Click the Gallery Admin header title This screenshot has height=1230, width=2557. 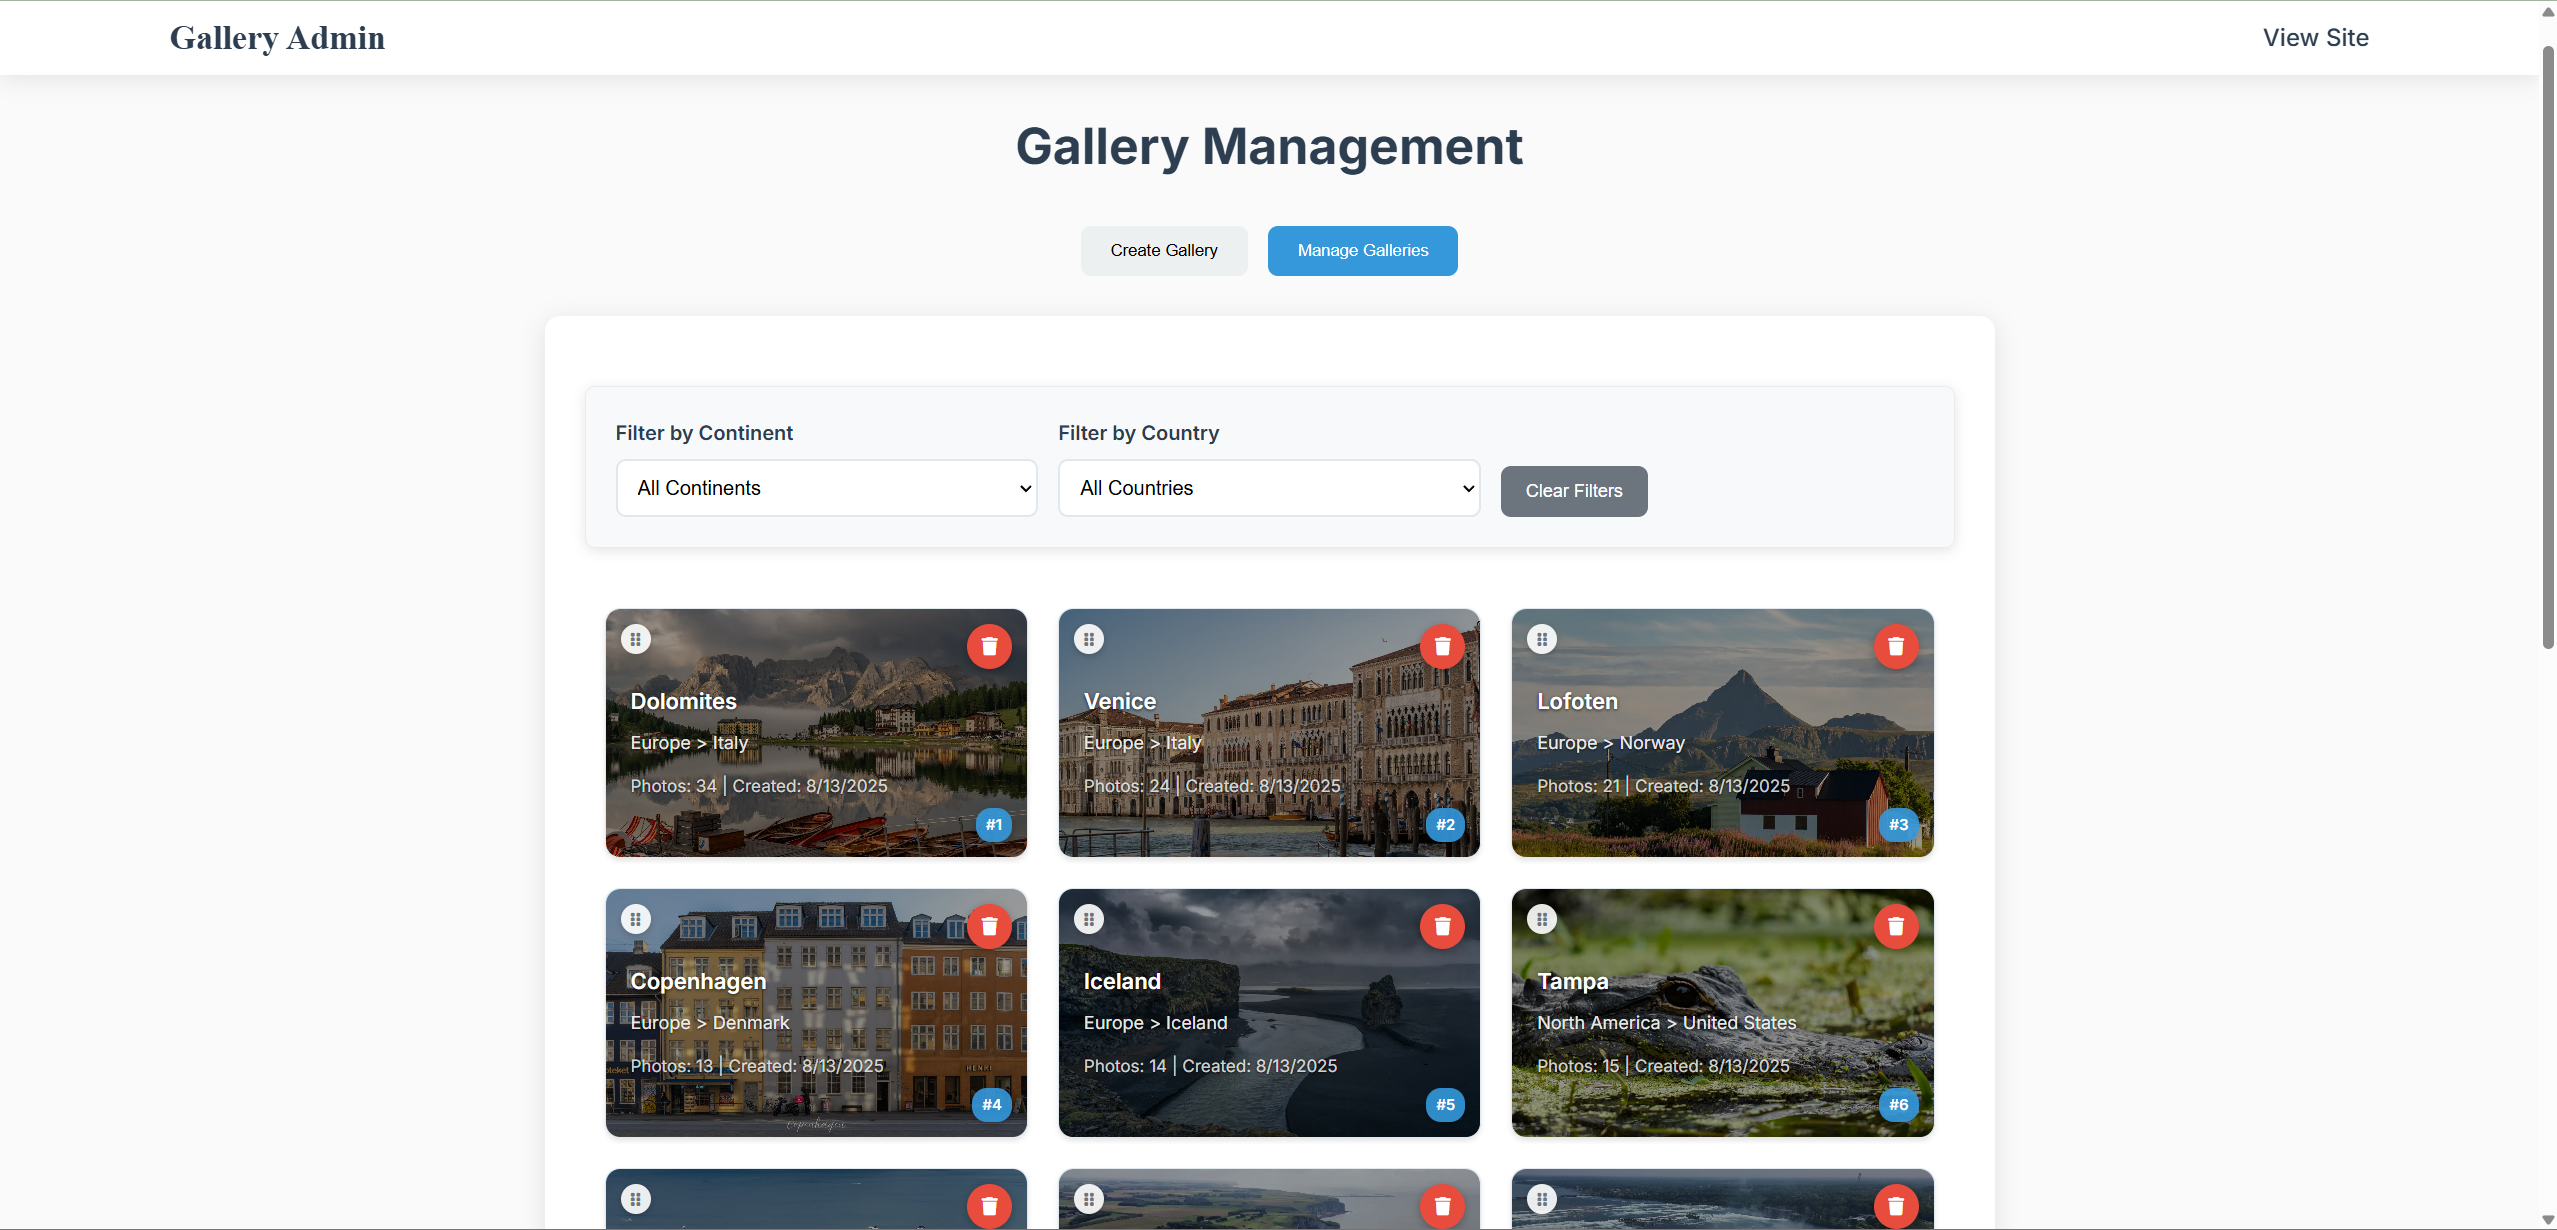277,38
